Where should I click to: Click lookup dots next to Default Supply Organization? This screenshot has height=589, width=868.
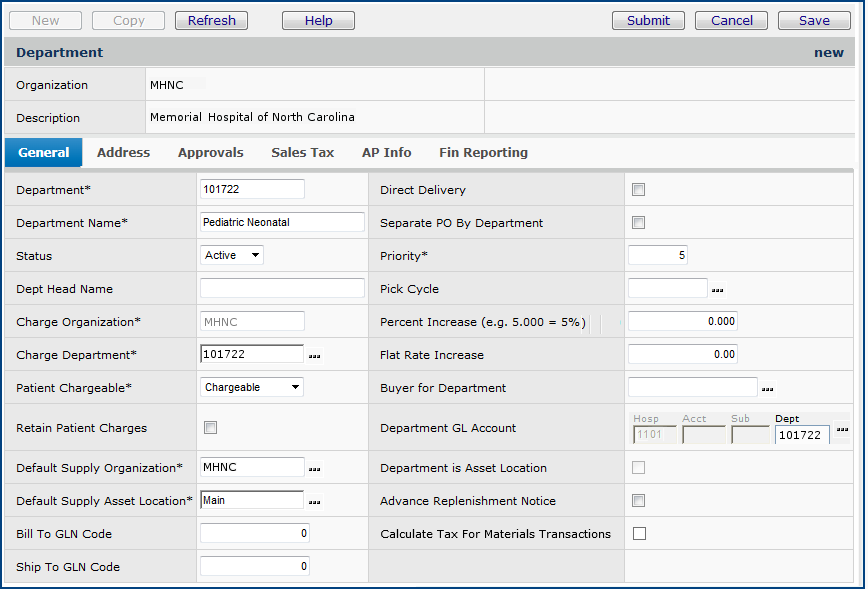[316, 468]
